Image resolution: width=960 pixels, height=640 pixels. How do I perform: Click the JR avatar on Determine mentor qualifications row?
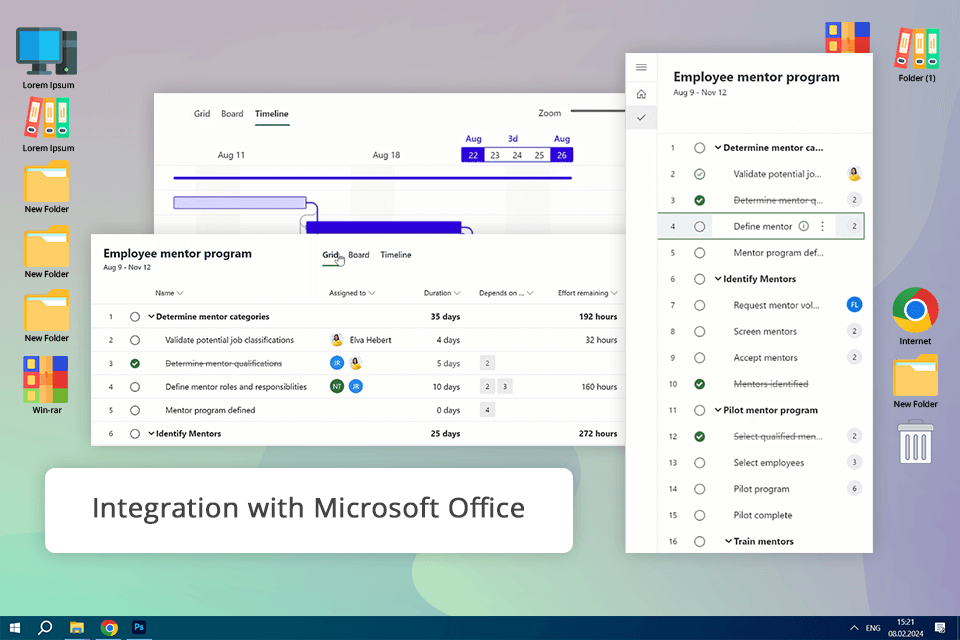[x=337, y=363]
